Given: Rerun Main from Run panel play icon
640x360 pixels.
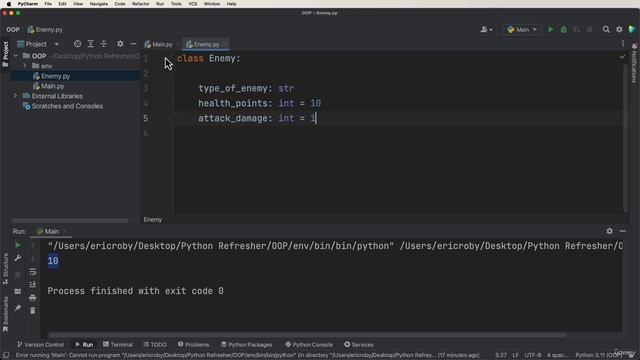Looking at the screenshot, I should [x=18, y=245].
